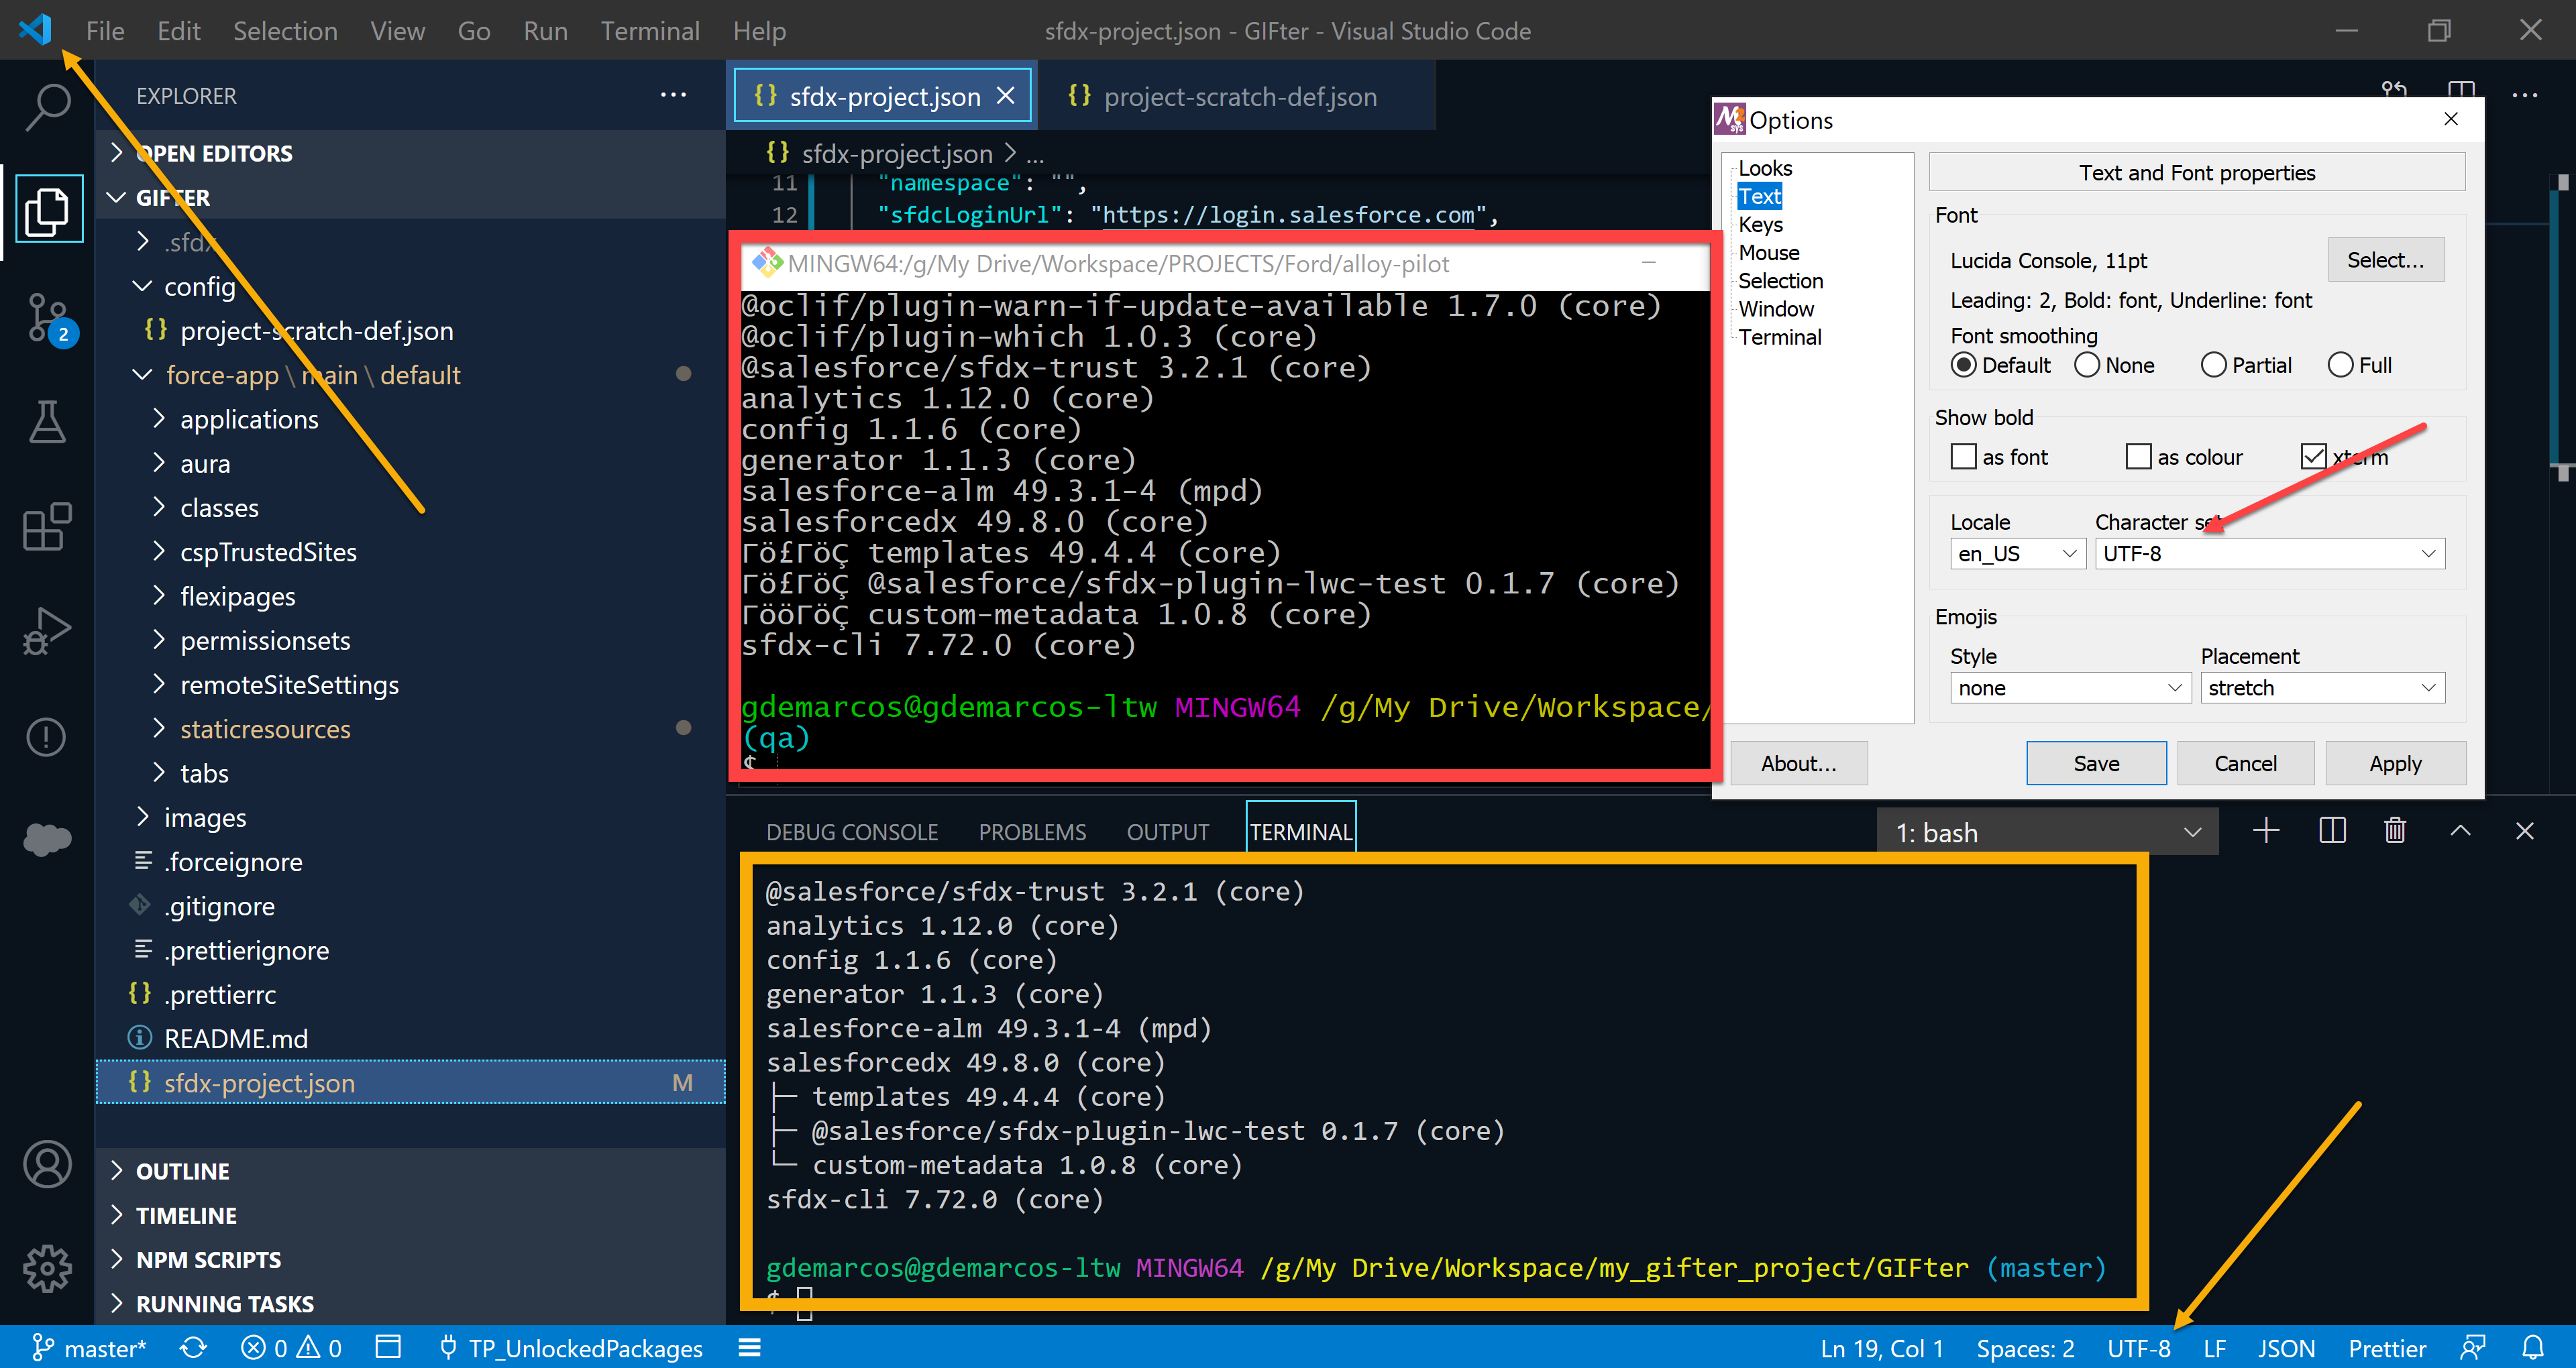Image resolution: width=2576 pixels, height=1368 pixels.
Task: Open the Manage gear icon
Action: click(47, 1269)
